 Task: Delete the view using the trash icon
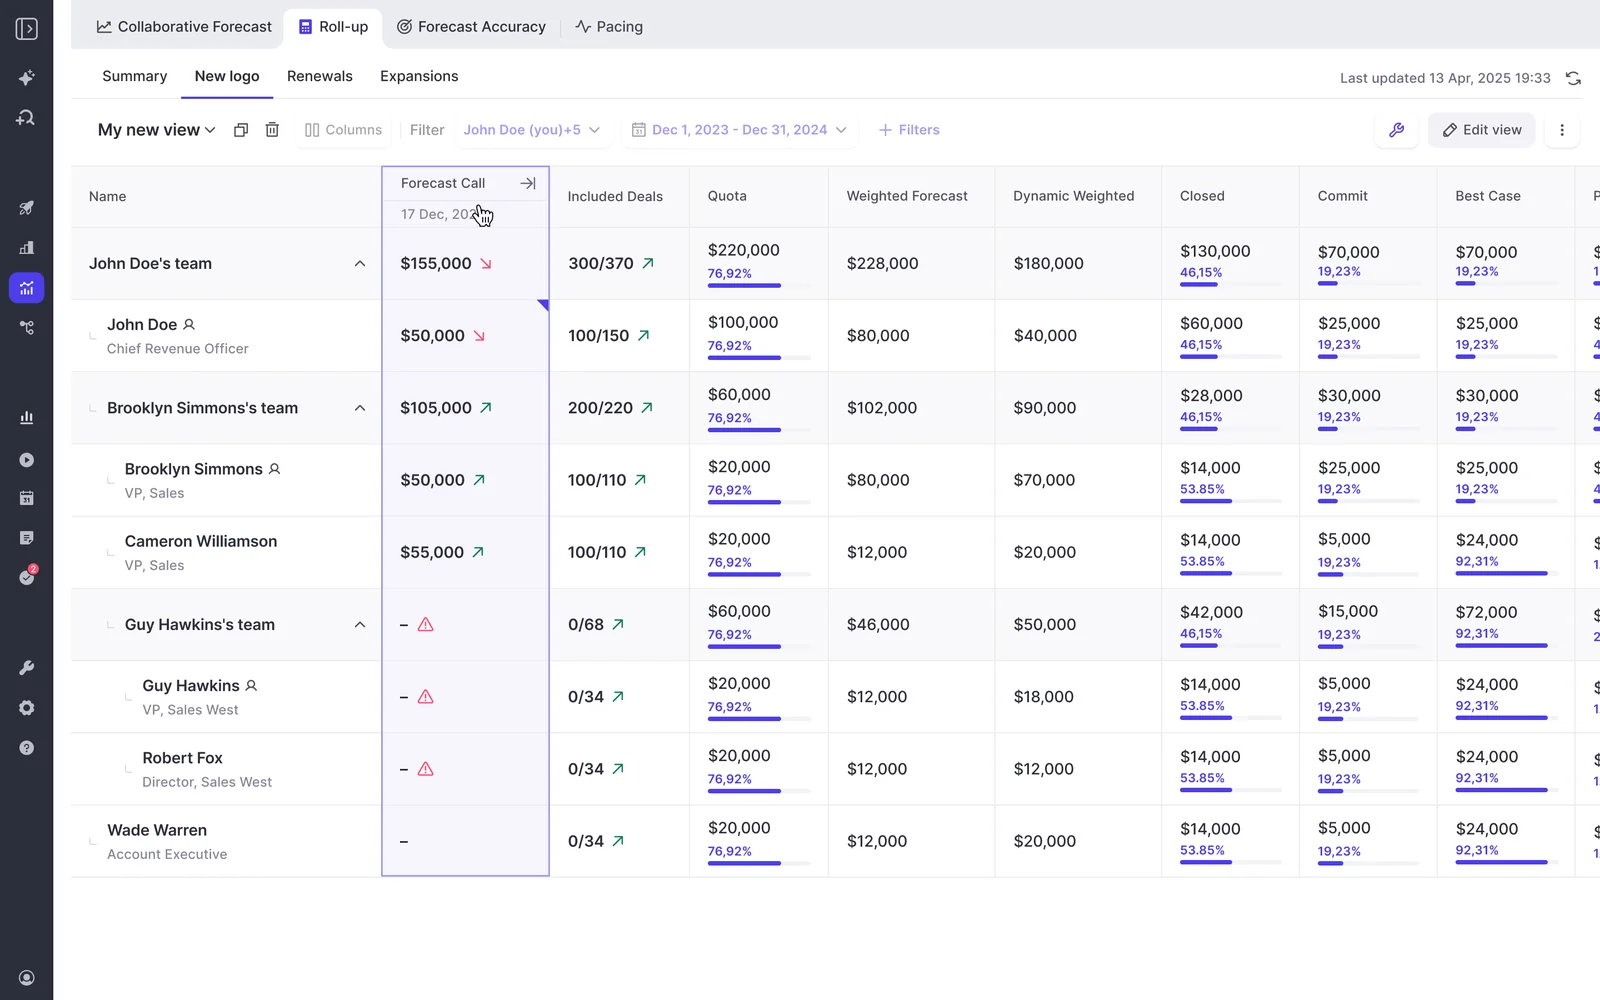tap(272, 130)
